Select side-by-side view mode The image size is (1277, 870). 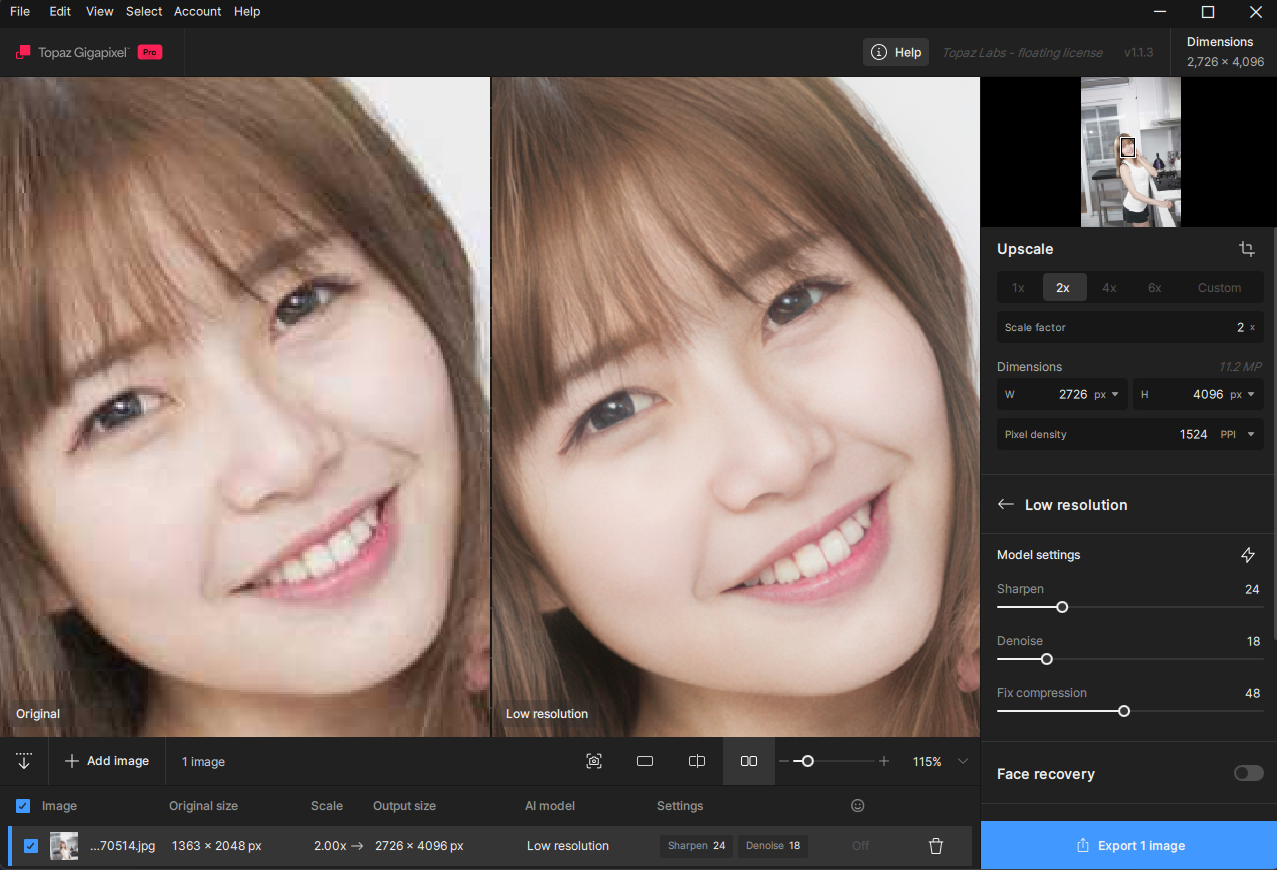coord(748,762)
